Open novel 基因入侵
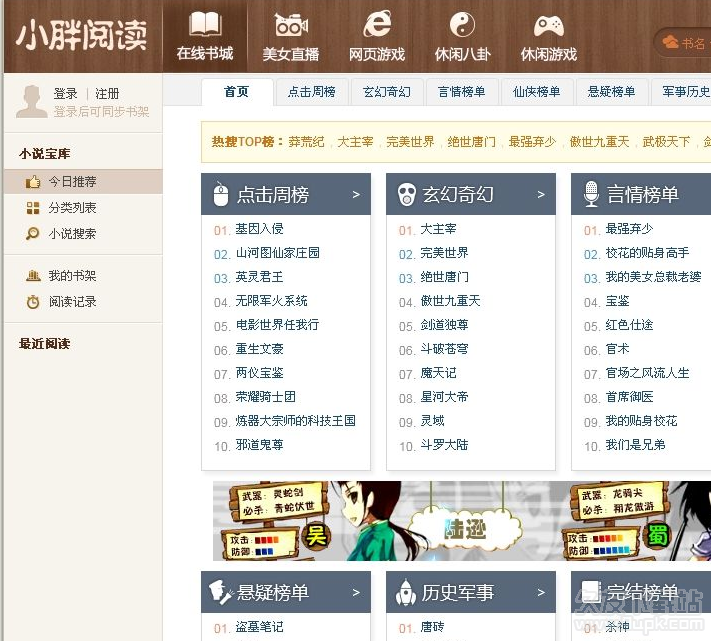 (259, 229)
